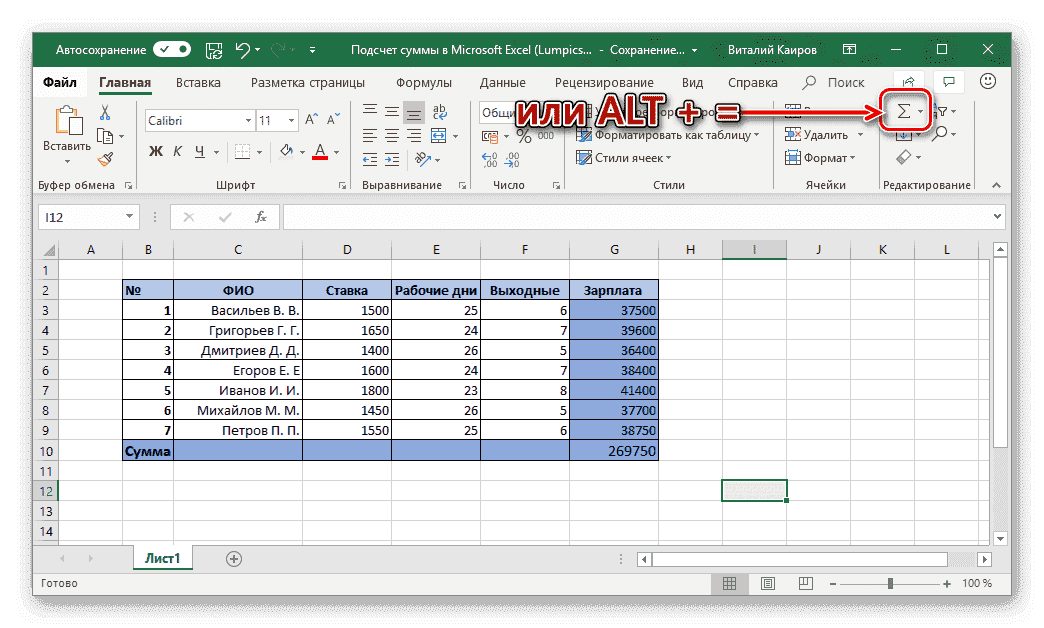Image resolution: width=1044 pixels, height=628 pixels.
Task: Open the Файл menu
Action: (x=59, y=82)
